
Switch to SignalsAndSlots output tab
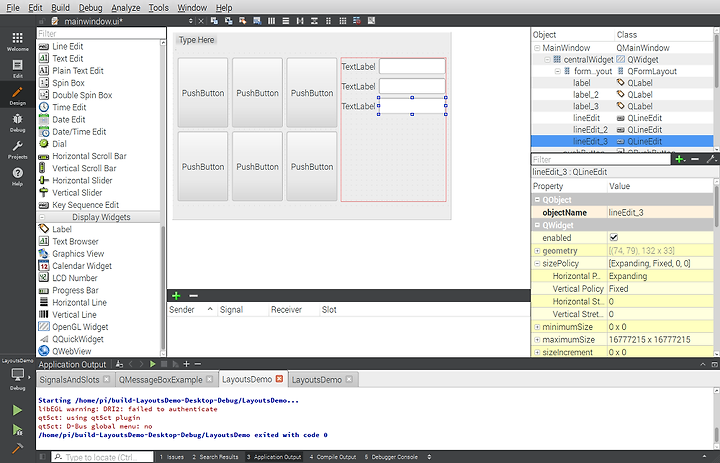point(69,379)
